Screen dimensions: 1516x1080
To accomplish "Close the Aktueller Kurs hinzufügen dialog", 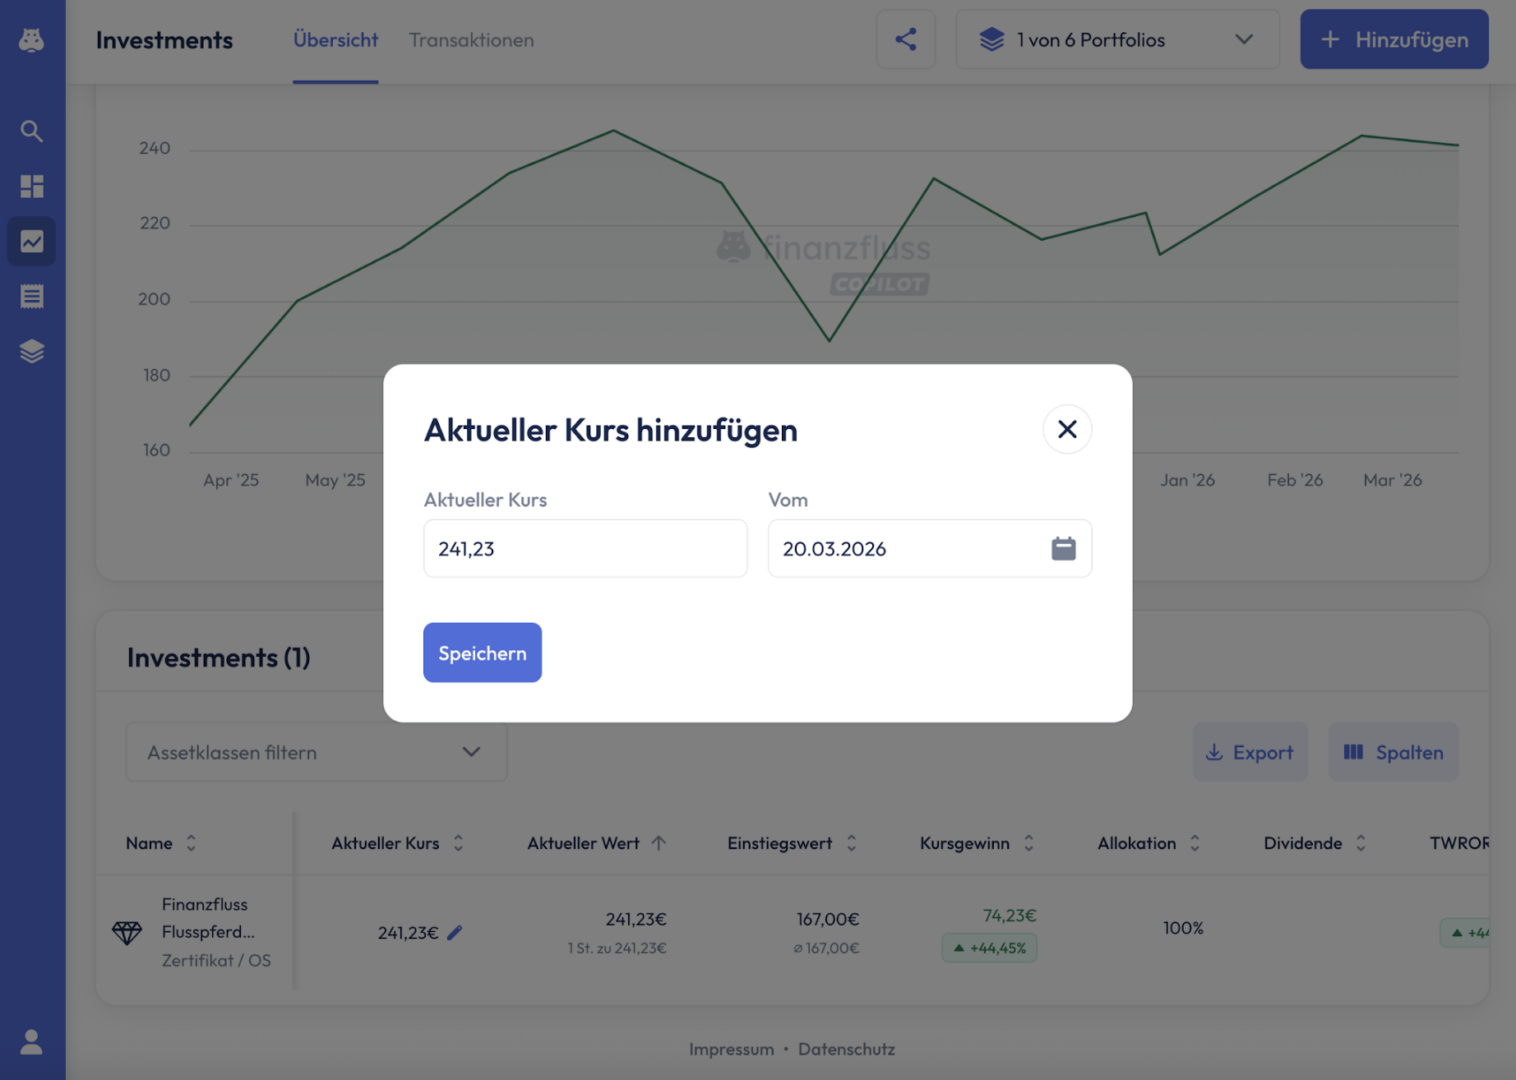I will [x=1067, y=429].
